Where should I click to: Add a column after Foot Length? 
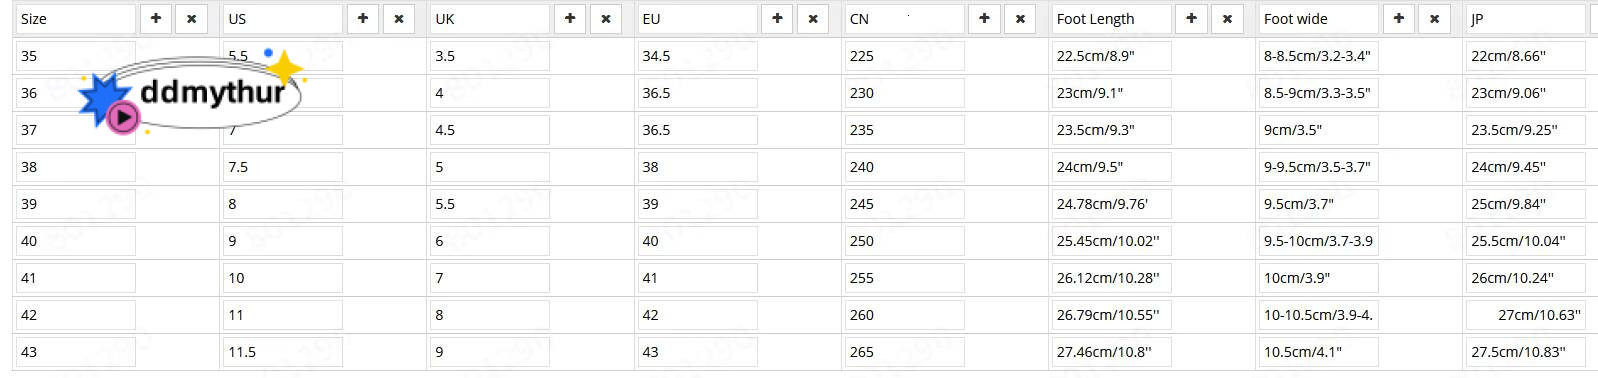[1191, 18]
